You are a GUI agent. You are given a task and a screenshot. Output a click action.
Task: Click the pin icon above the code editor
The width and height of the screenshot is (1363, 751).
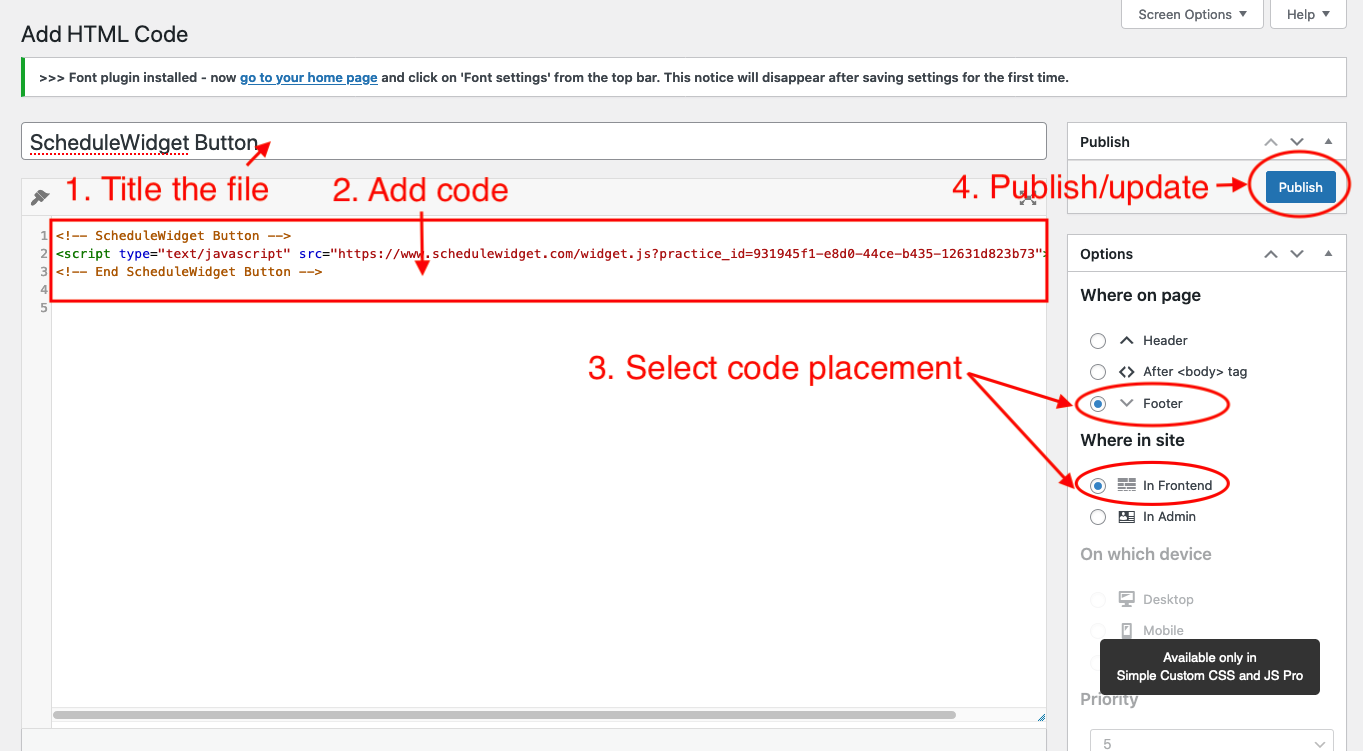click(x=40, y=197)
